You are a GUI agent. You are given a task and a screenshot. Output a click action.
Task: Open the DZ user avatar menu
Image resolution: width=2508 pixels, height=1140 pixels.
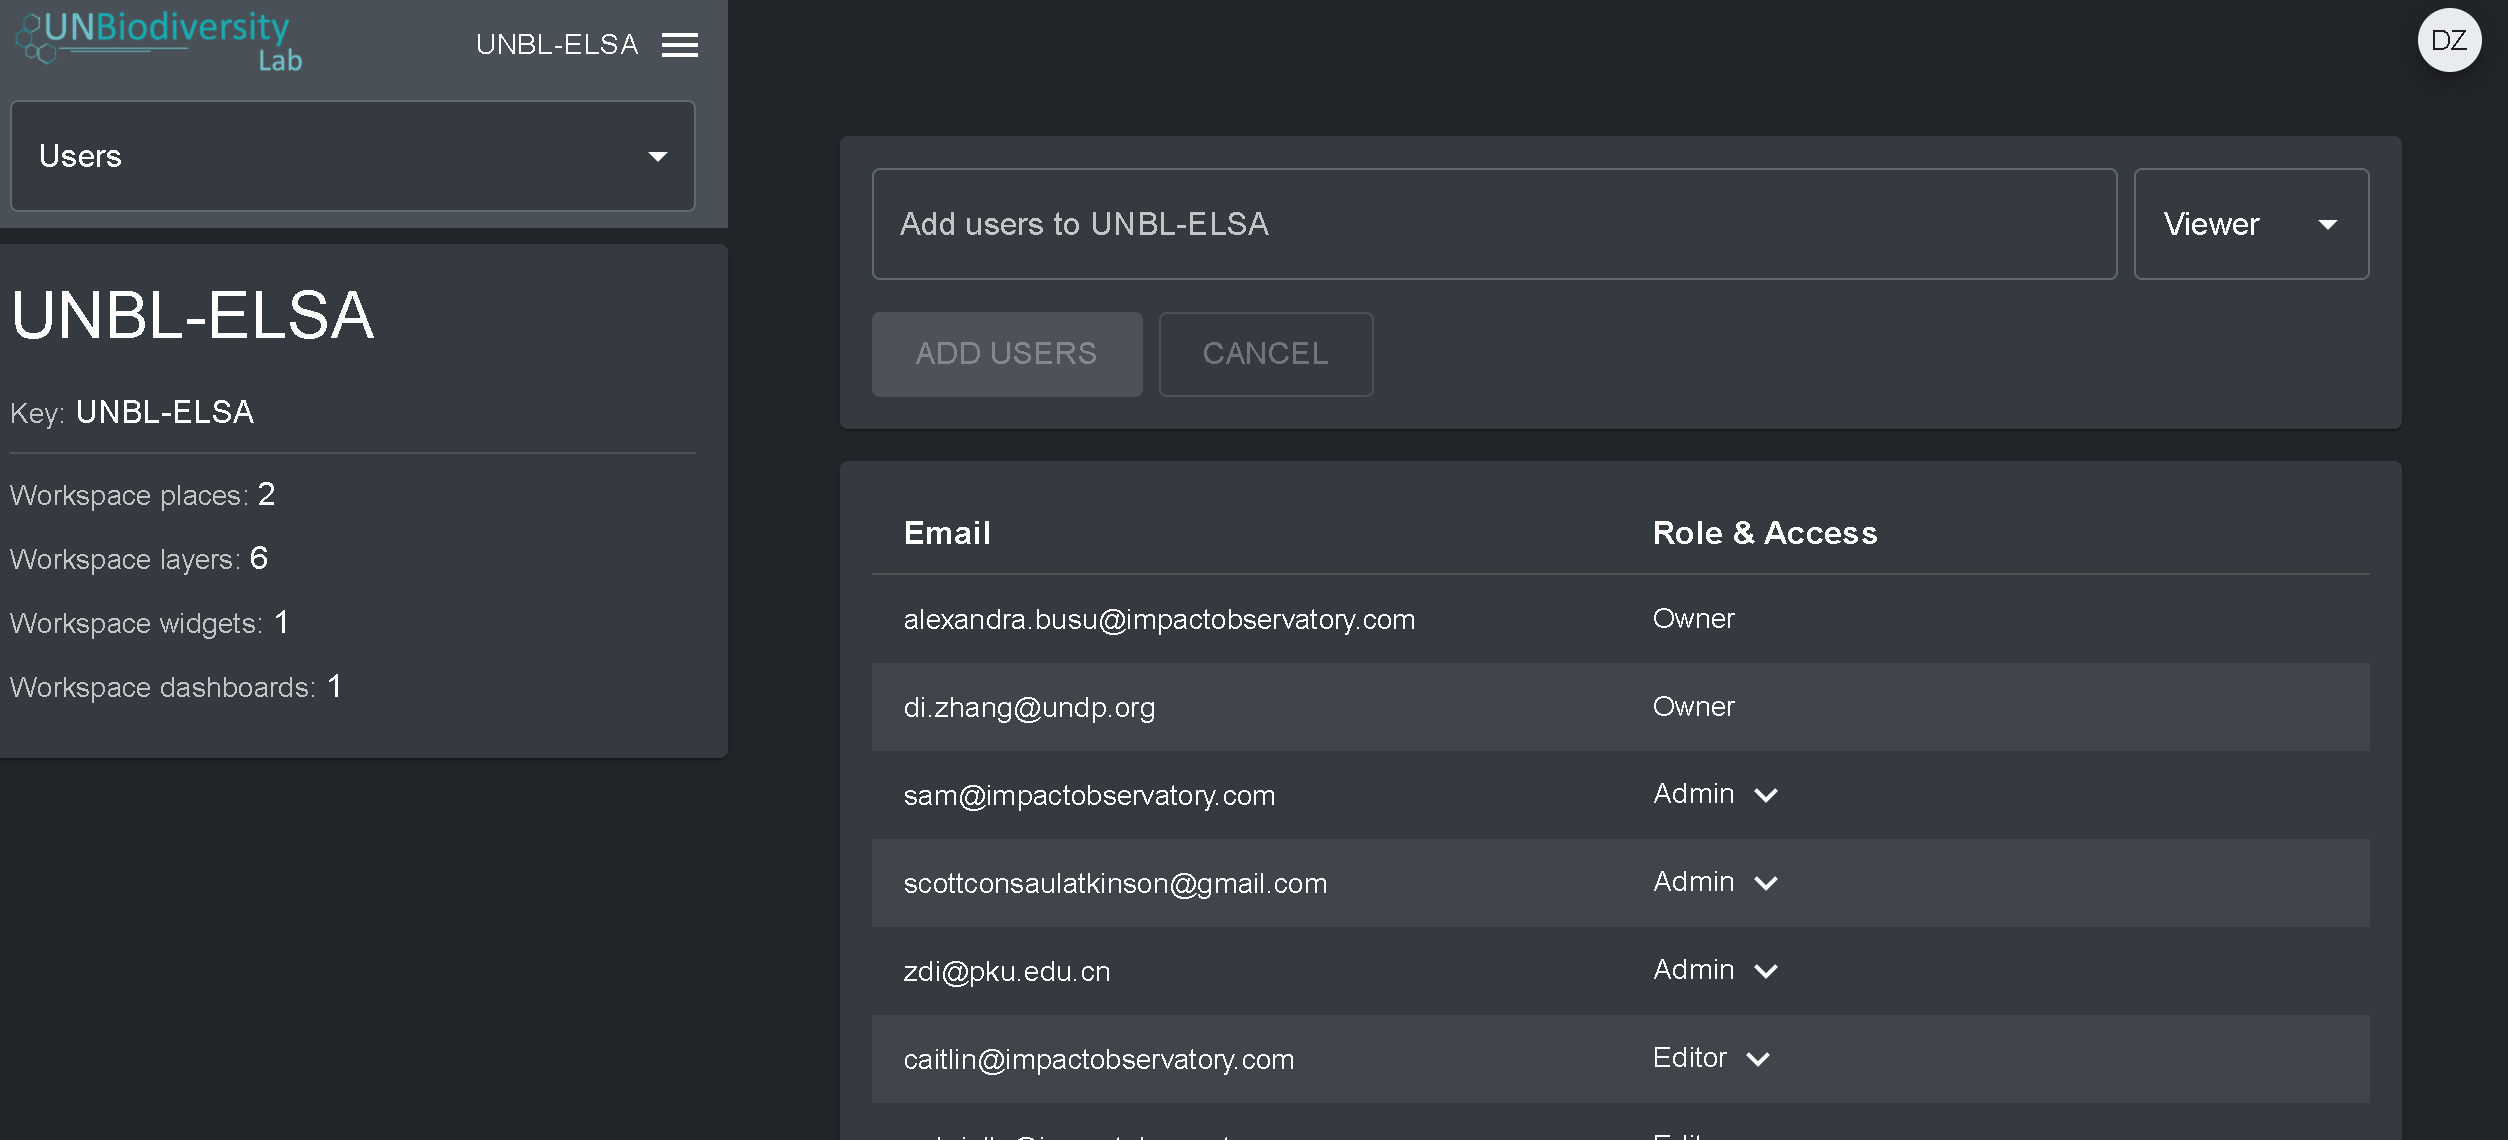[2448, 40]
